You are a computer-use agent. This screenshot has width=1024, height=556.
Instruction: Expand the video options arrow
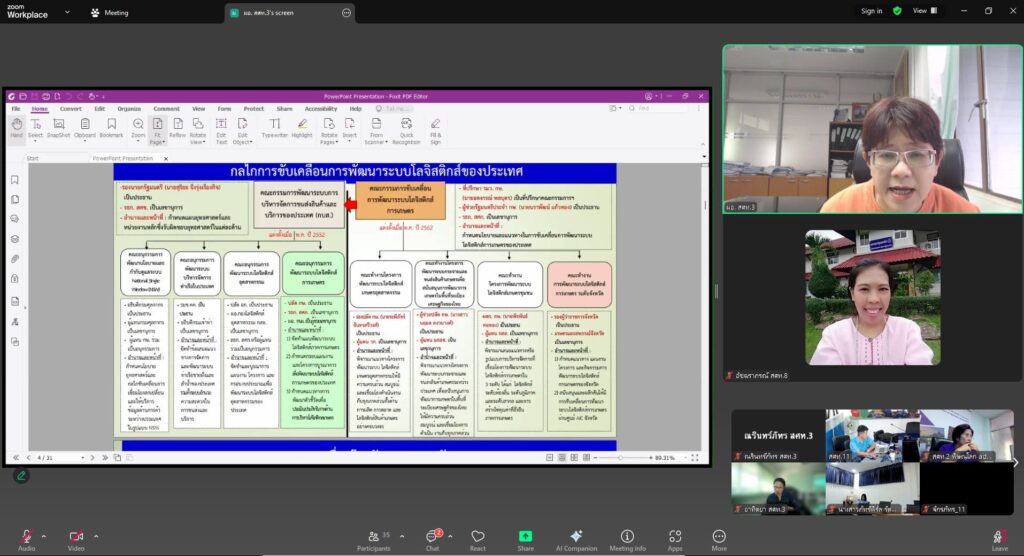[x=97, y=536]
